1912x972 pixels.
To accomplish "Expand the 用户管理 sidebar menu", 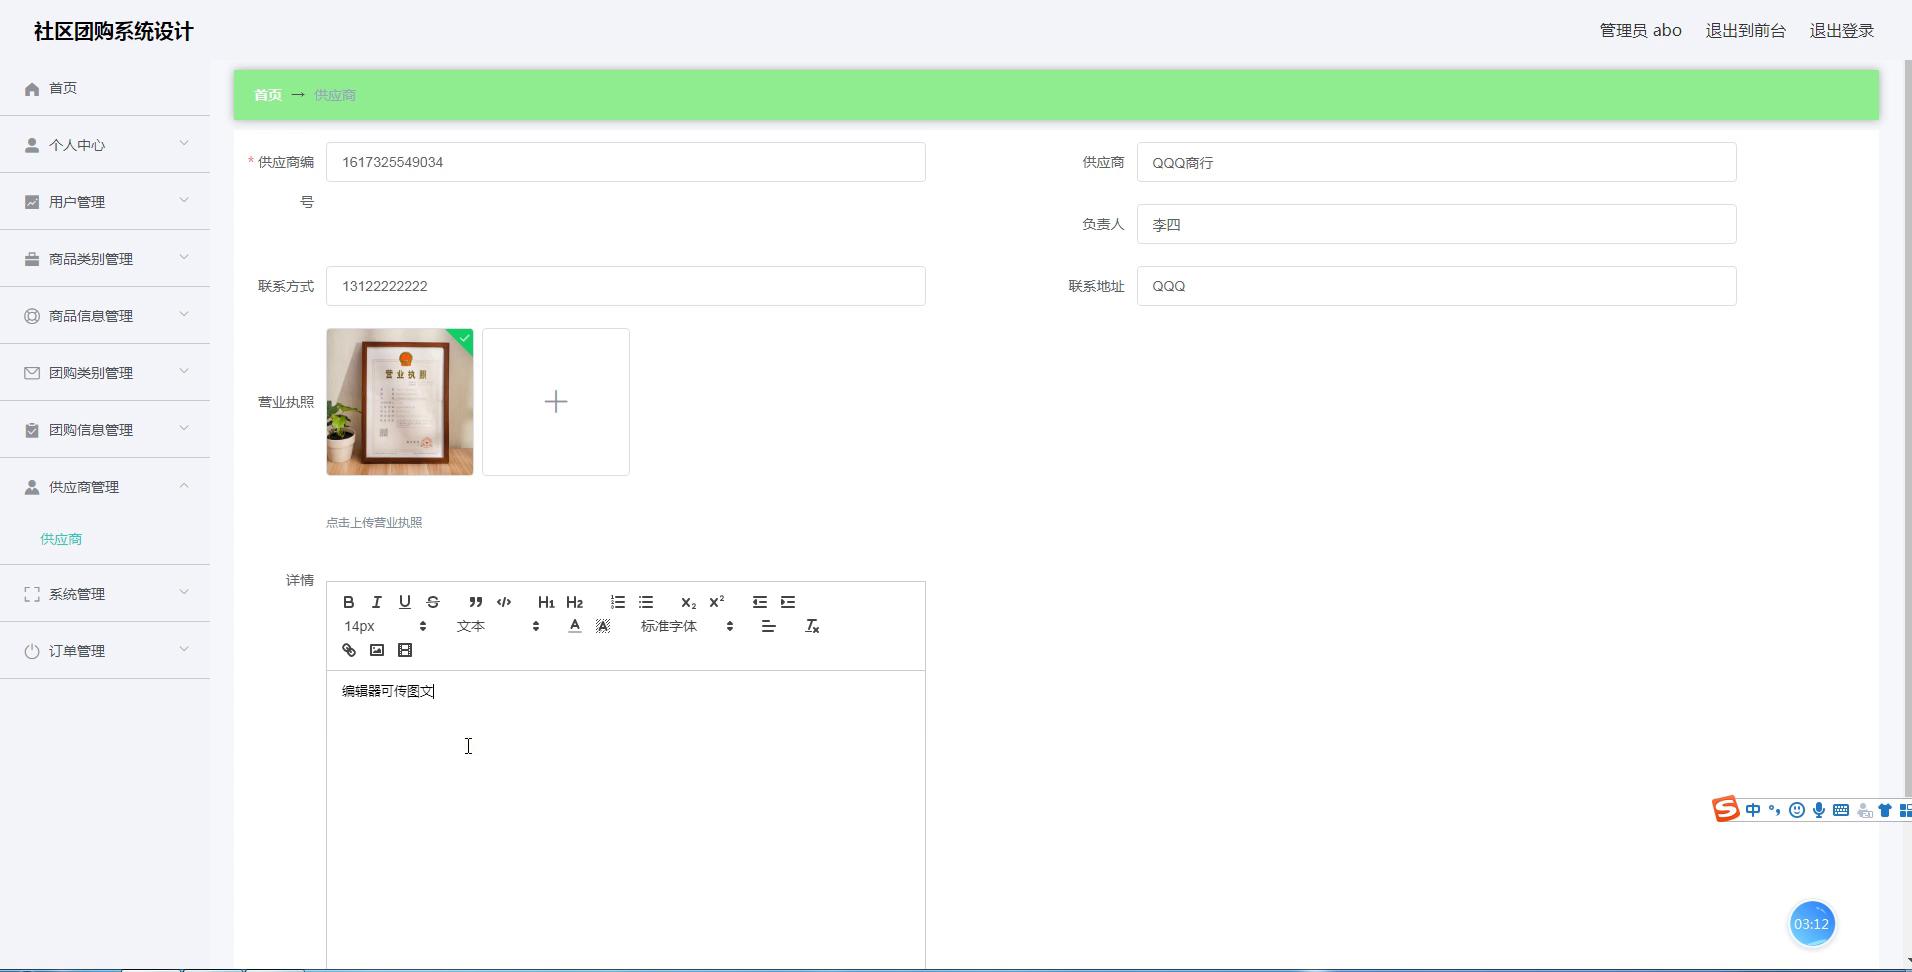I will (x=105, y=202).
